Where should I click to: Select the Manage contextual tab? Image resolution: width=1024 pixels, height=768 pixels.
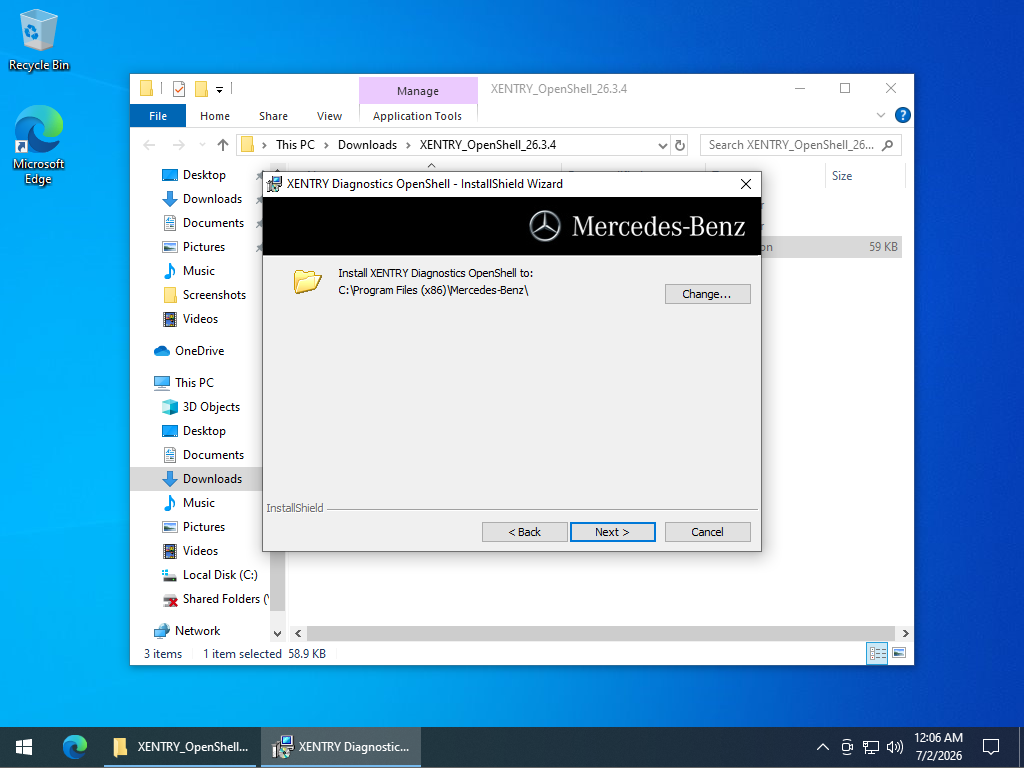418,91
